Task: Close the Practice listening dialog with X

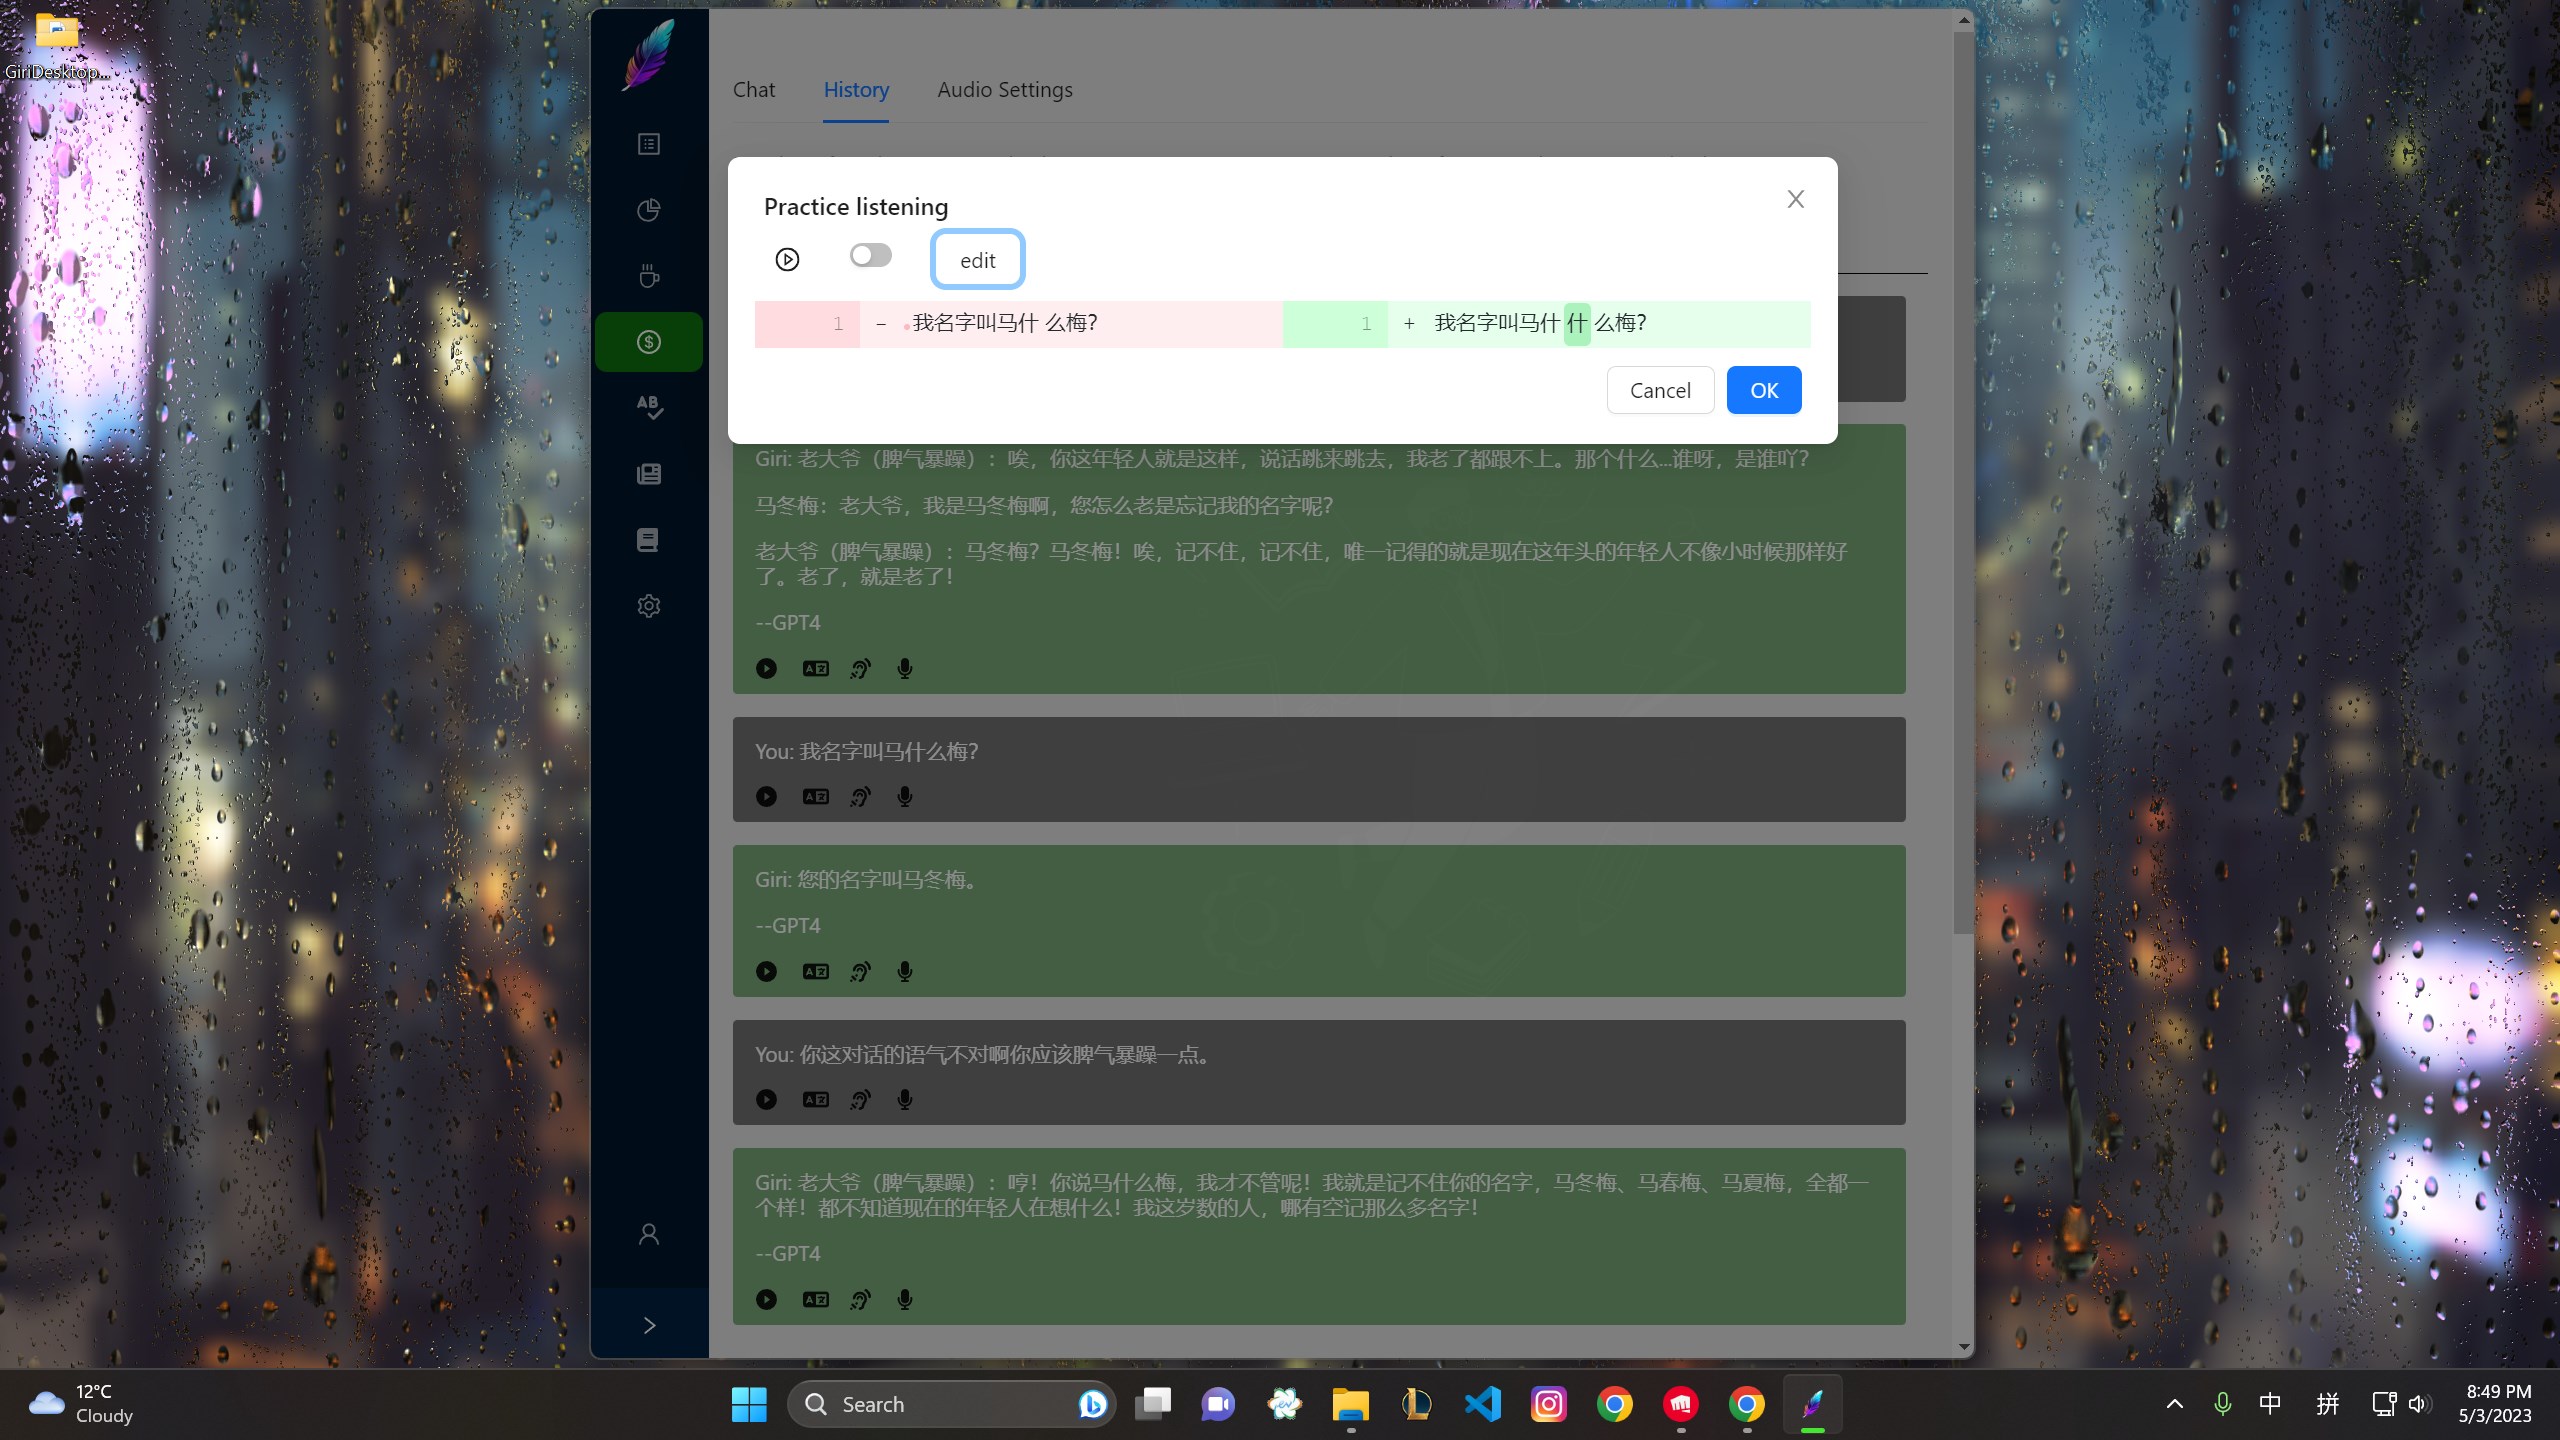Action: (x=1795, y=199)
